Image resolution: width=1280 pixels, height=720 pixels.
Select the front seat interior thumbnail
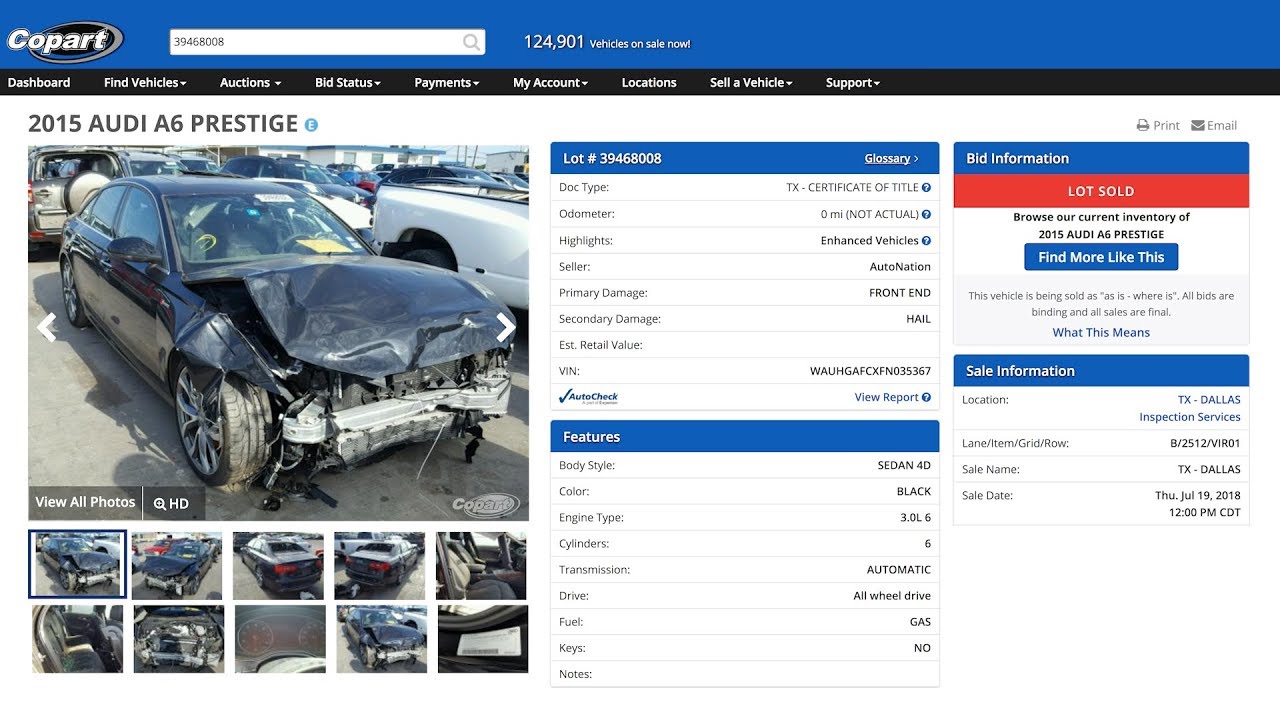[481, 566]
